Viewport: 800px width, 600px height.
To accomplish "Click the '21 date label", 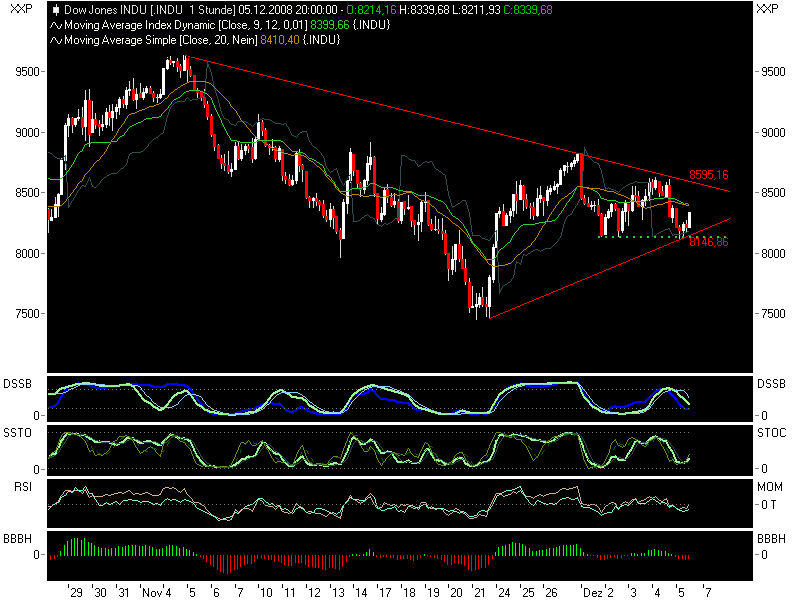I will 479,592.
